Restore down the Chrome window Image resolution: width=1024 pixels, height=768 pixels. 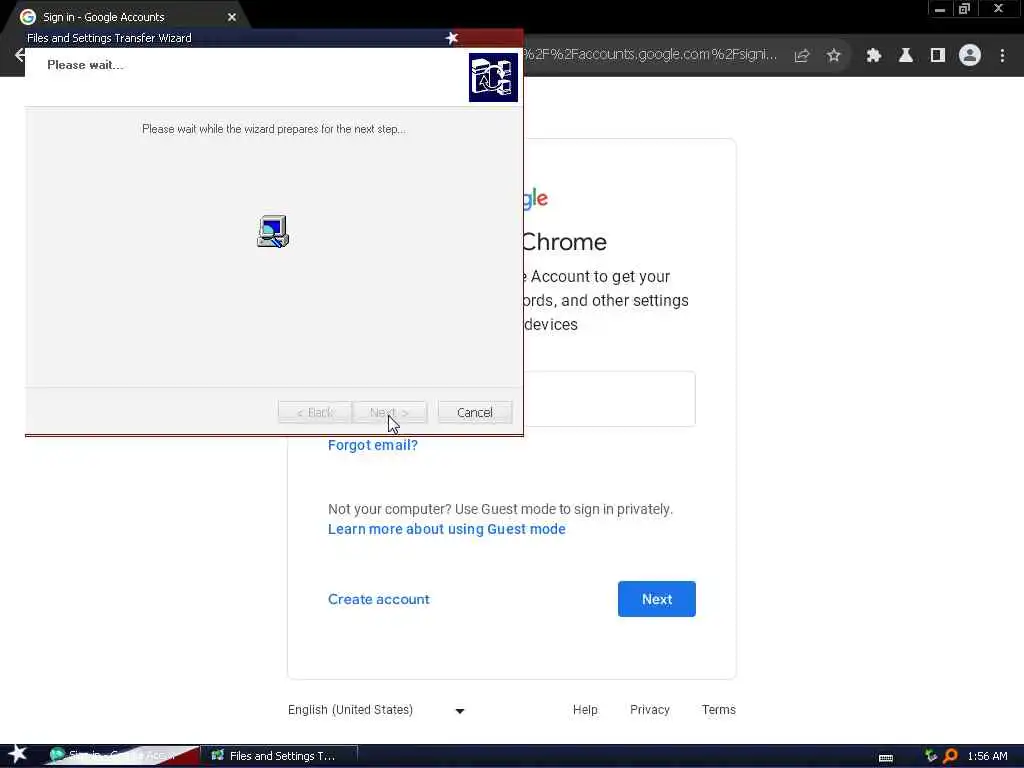pyautogui.click(x=965, y=9)
